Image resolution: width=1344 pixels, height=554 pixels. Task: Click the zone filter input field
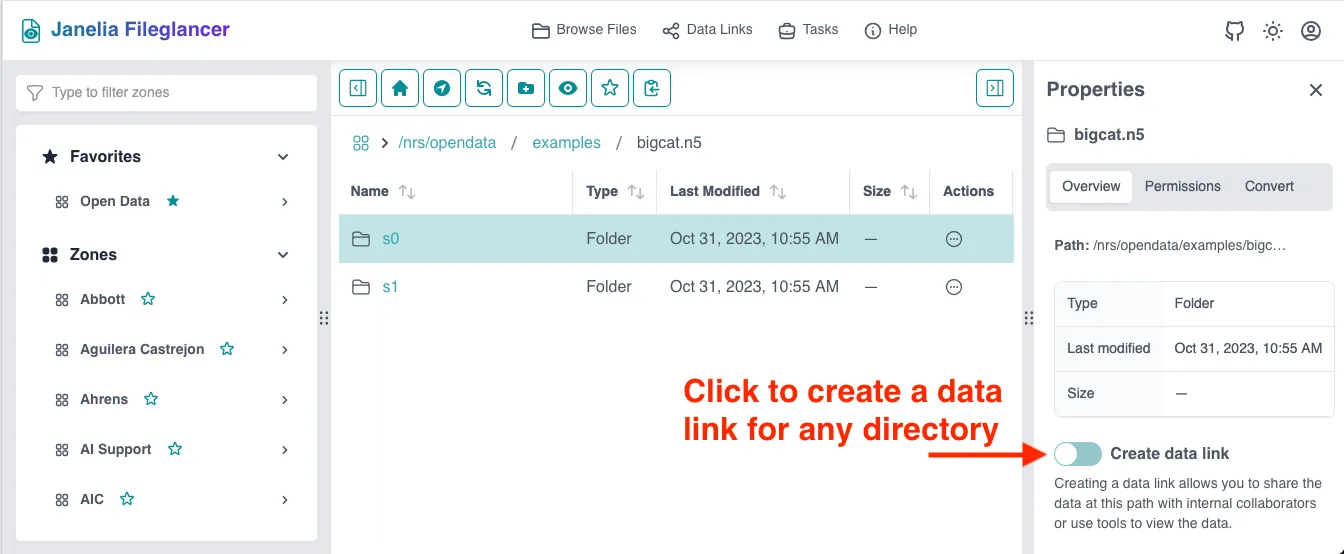point(166,93)
